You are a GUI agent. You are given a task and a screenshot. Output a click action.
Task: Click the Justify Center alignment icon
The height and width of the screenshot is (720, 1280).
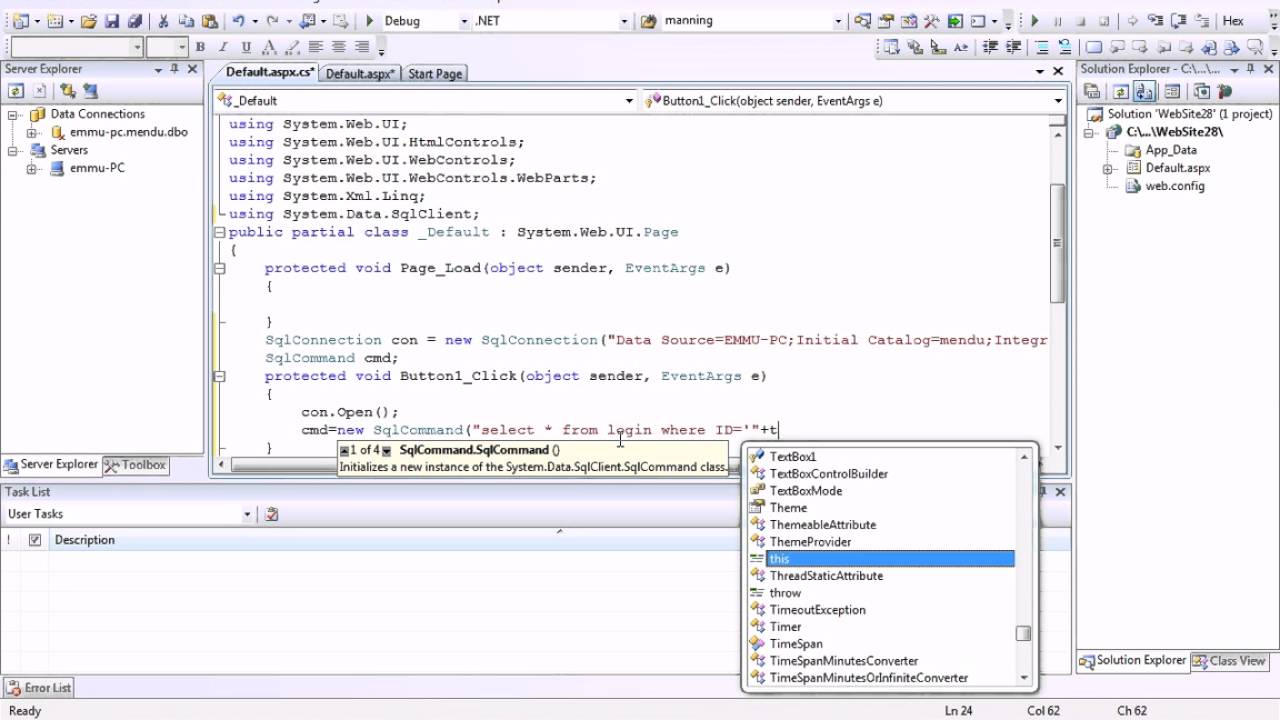tap(339, 47)
